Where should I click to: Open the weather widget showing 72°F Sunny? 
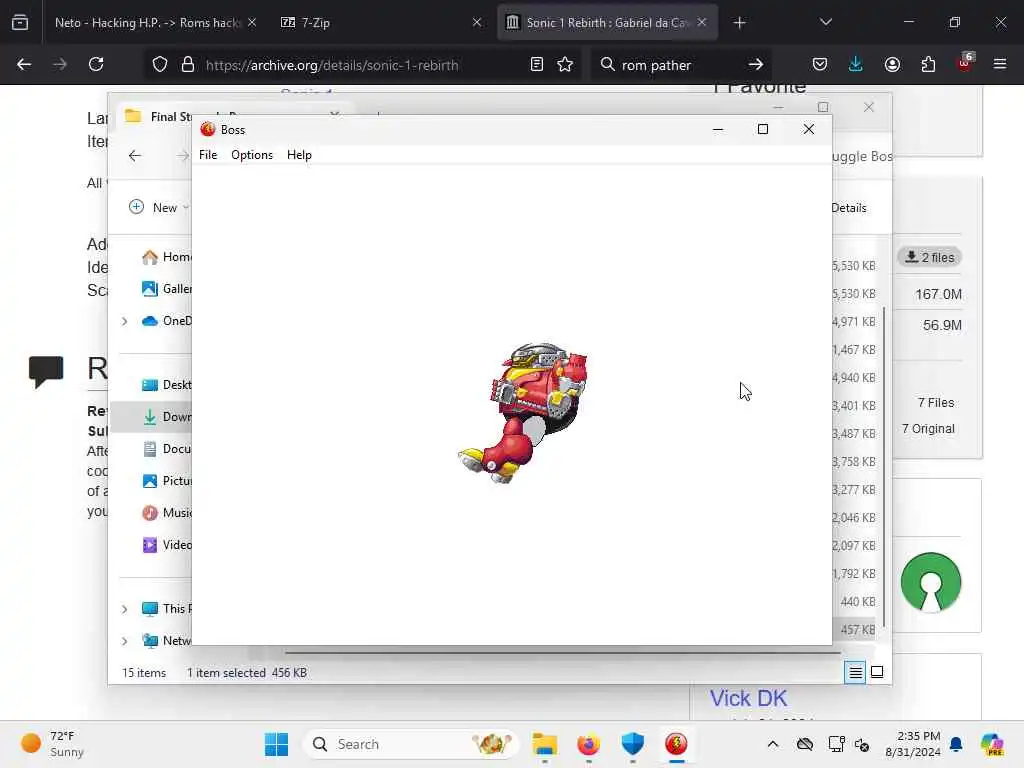(x=52, y=744)
